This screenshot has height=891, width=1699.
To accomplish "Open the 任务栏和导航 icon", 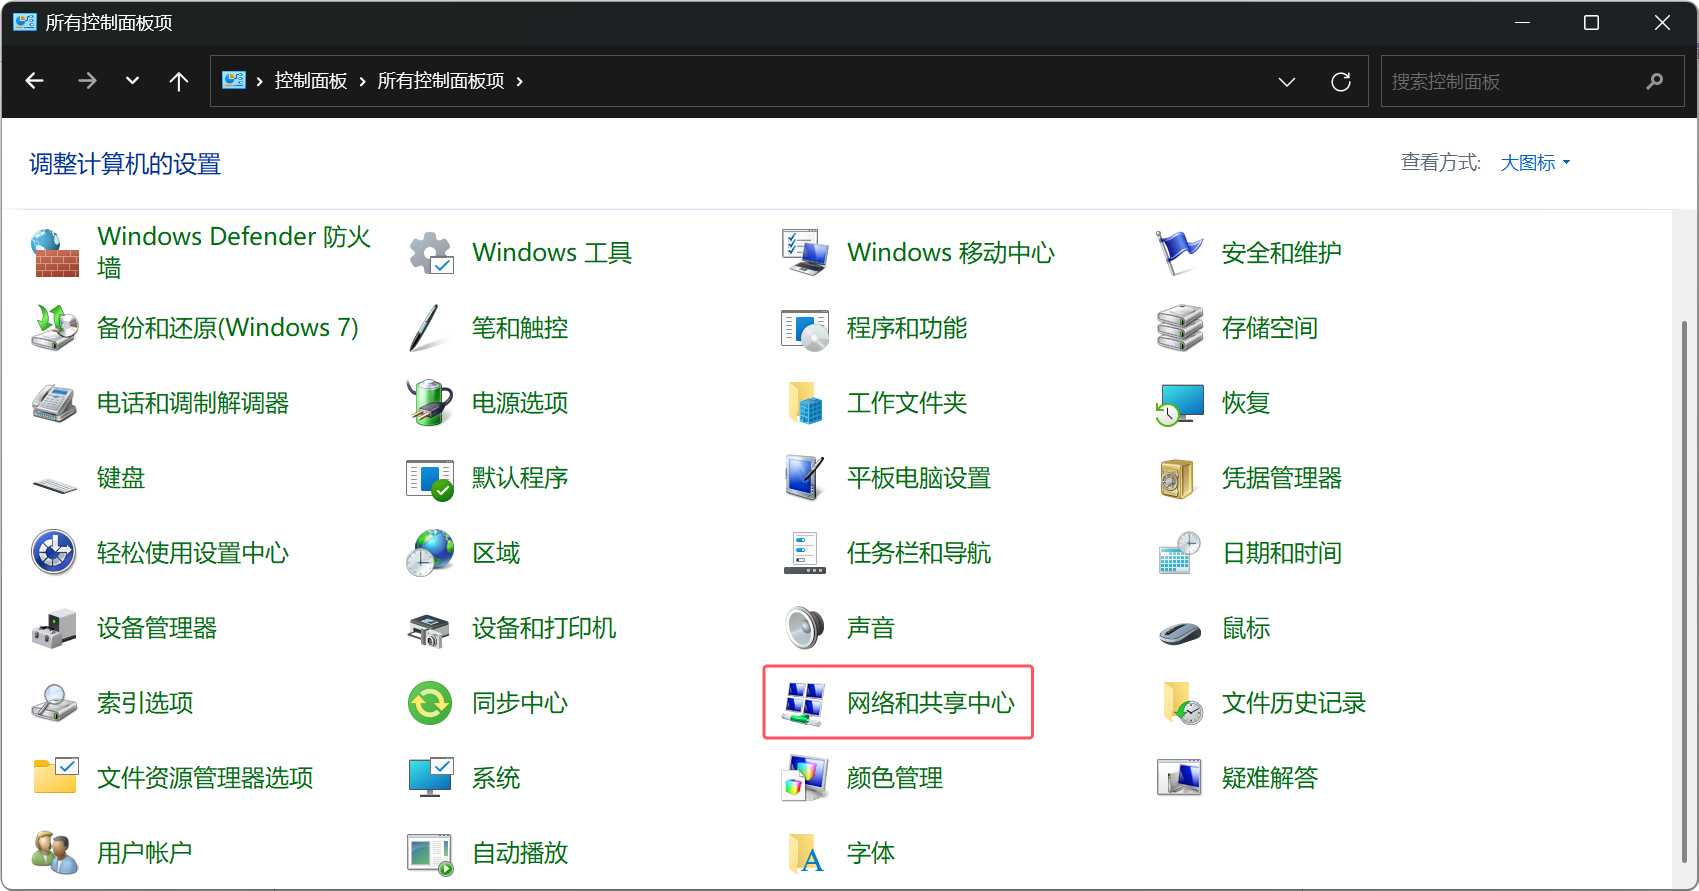I will click(805, 553).
